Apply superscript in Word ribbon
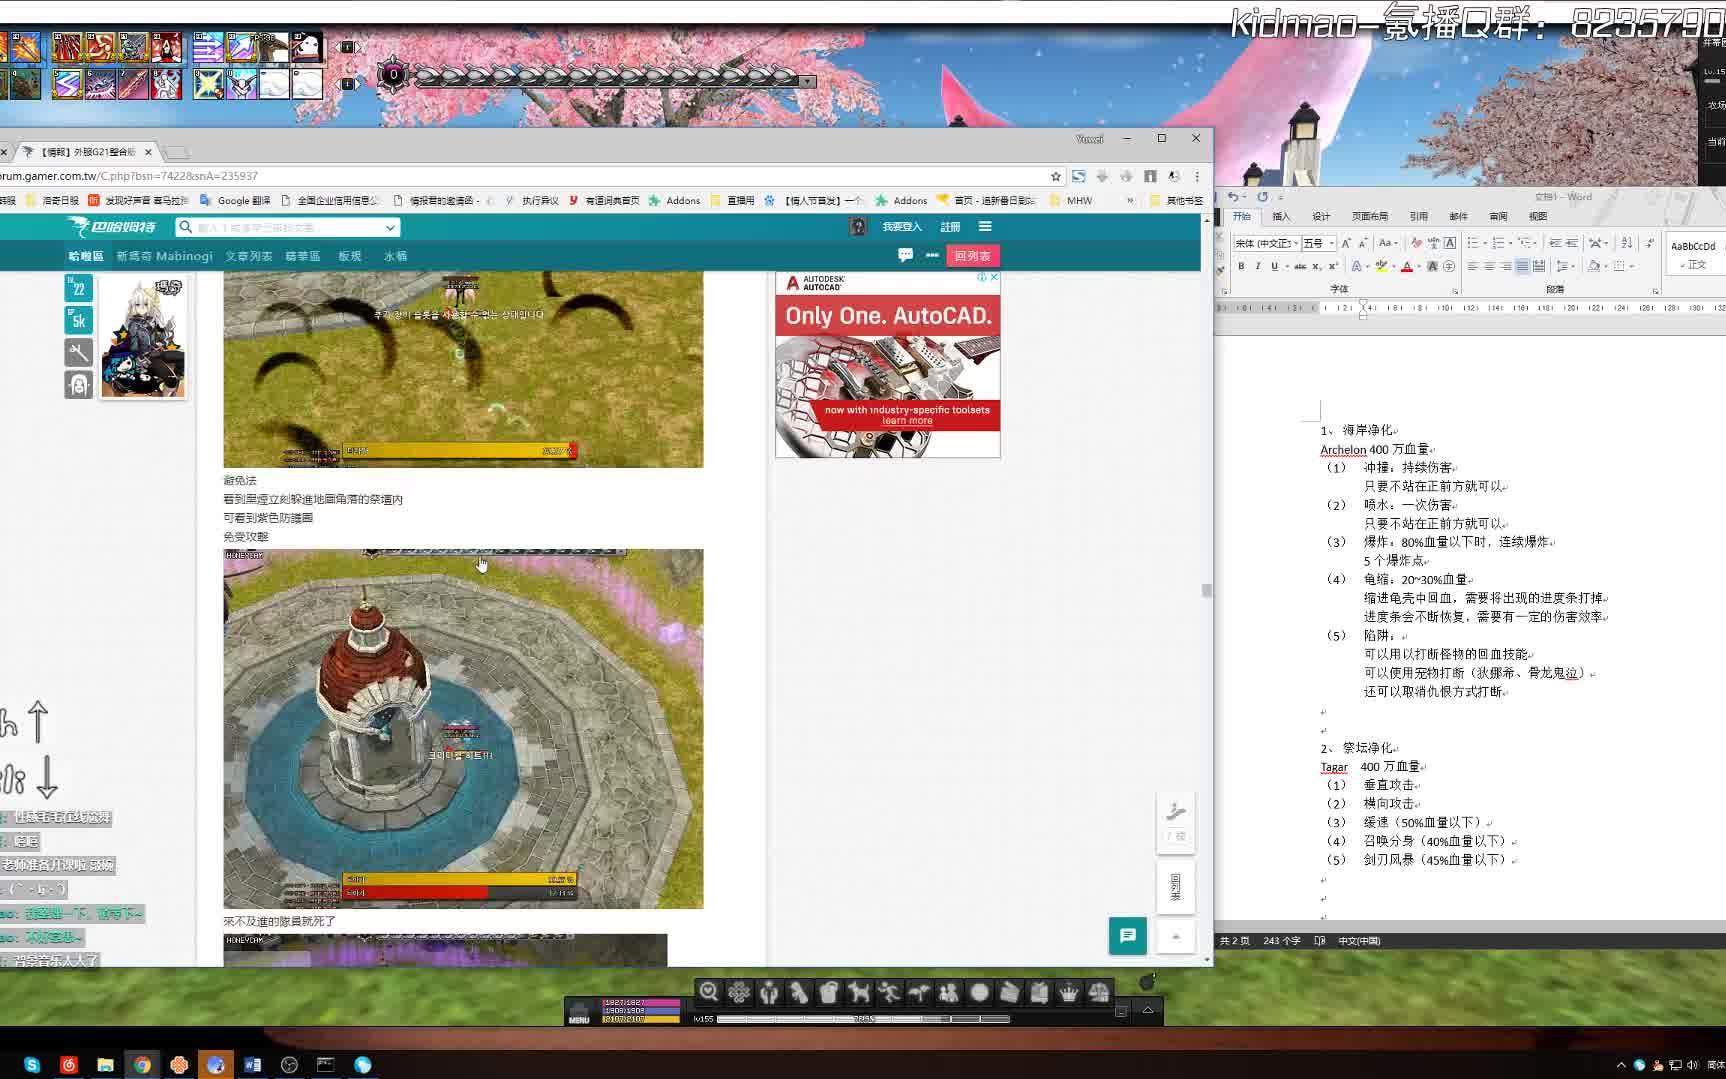 [x=1333, y=266]
